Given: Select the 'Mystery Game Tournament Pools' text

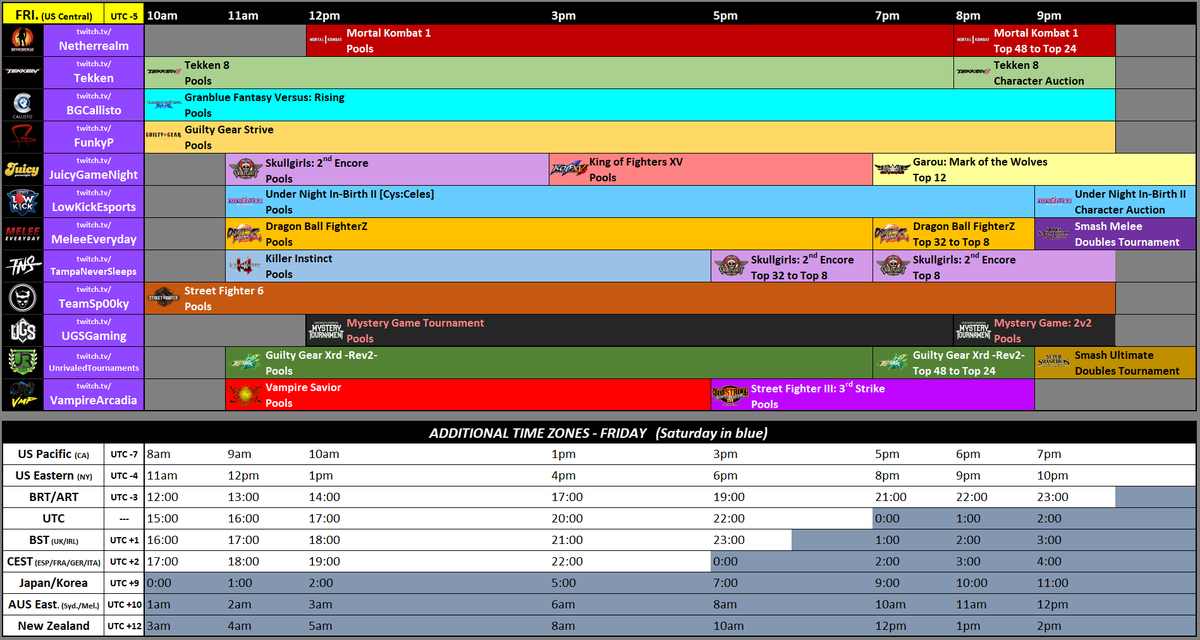Looking at the screenshot, I should click(x=415, y=330).
